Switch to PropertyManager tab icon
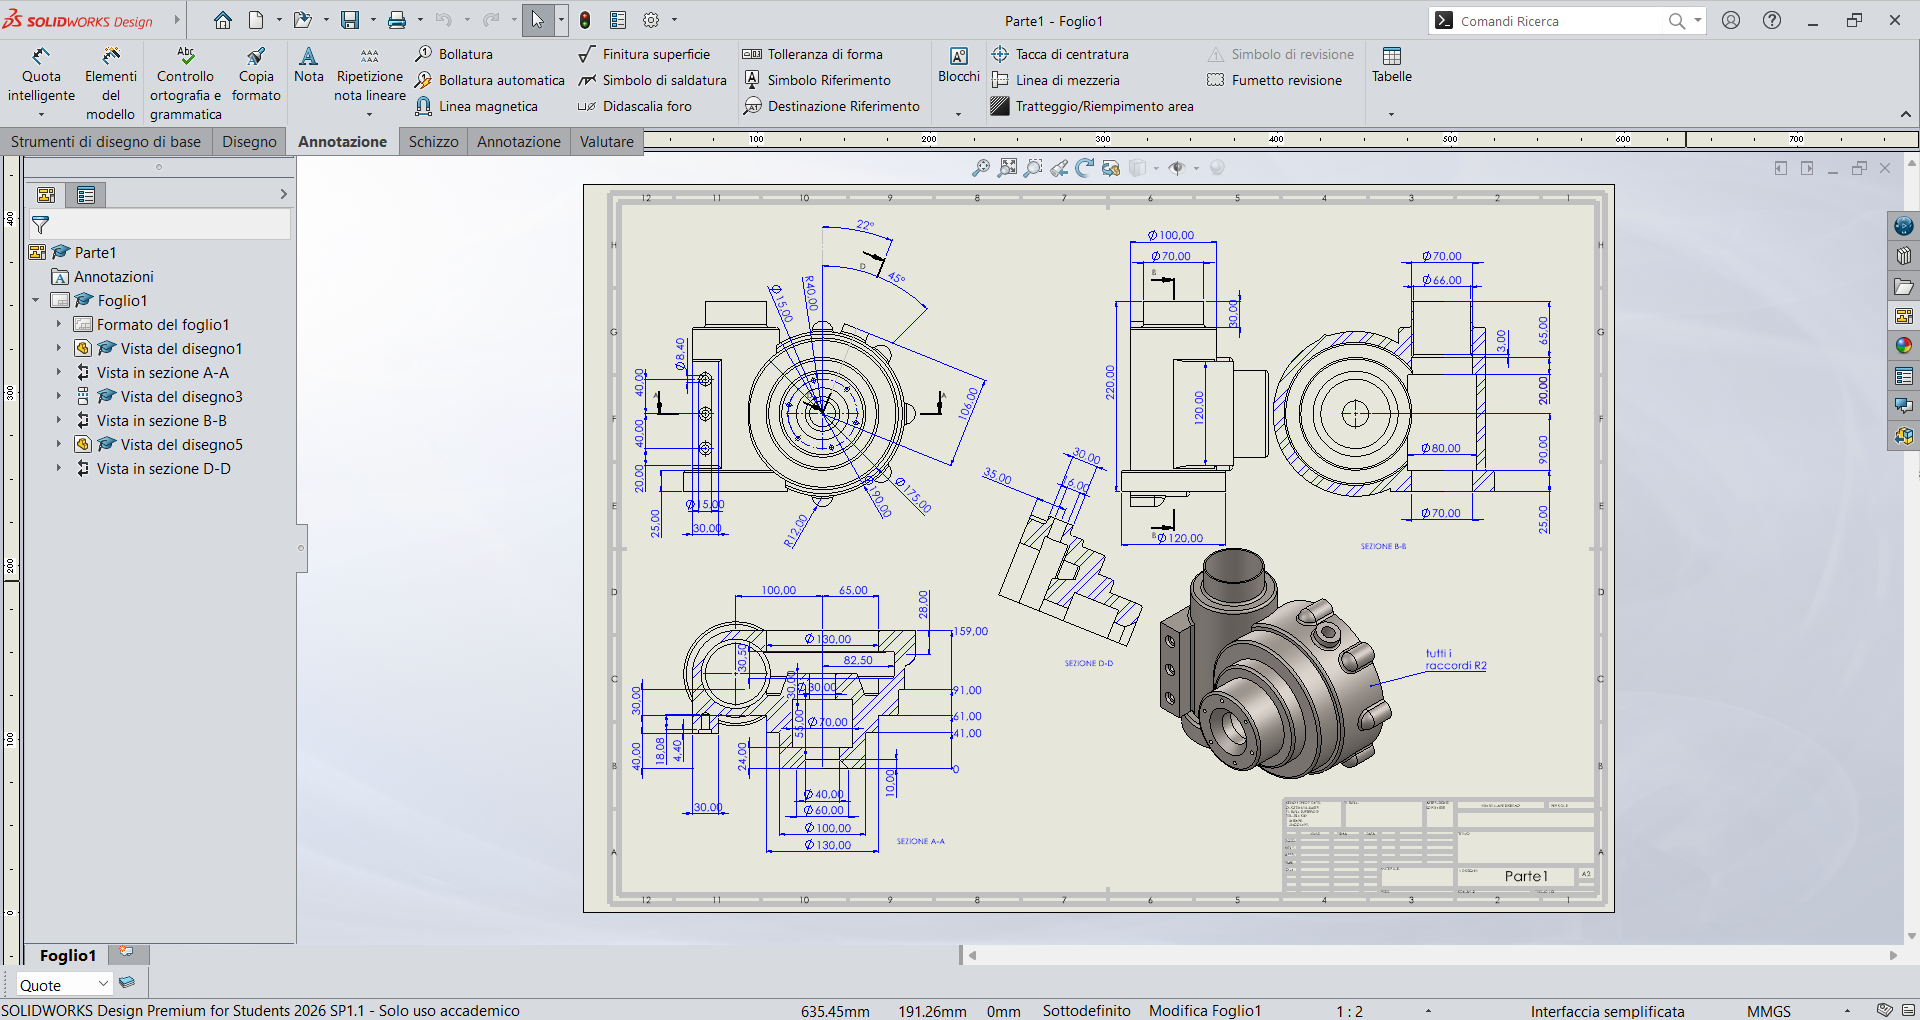 [x=86, y=195]
